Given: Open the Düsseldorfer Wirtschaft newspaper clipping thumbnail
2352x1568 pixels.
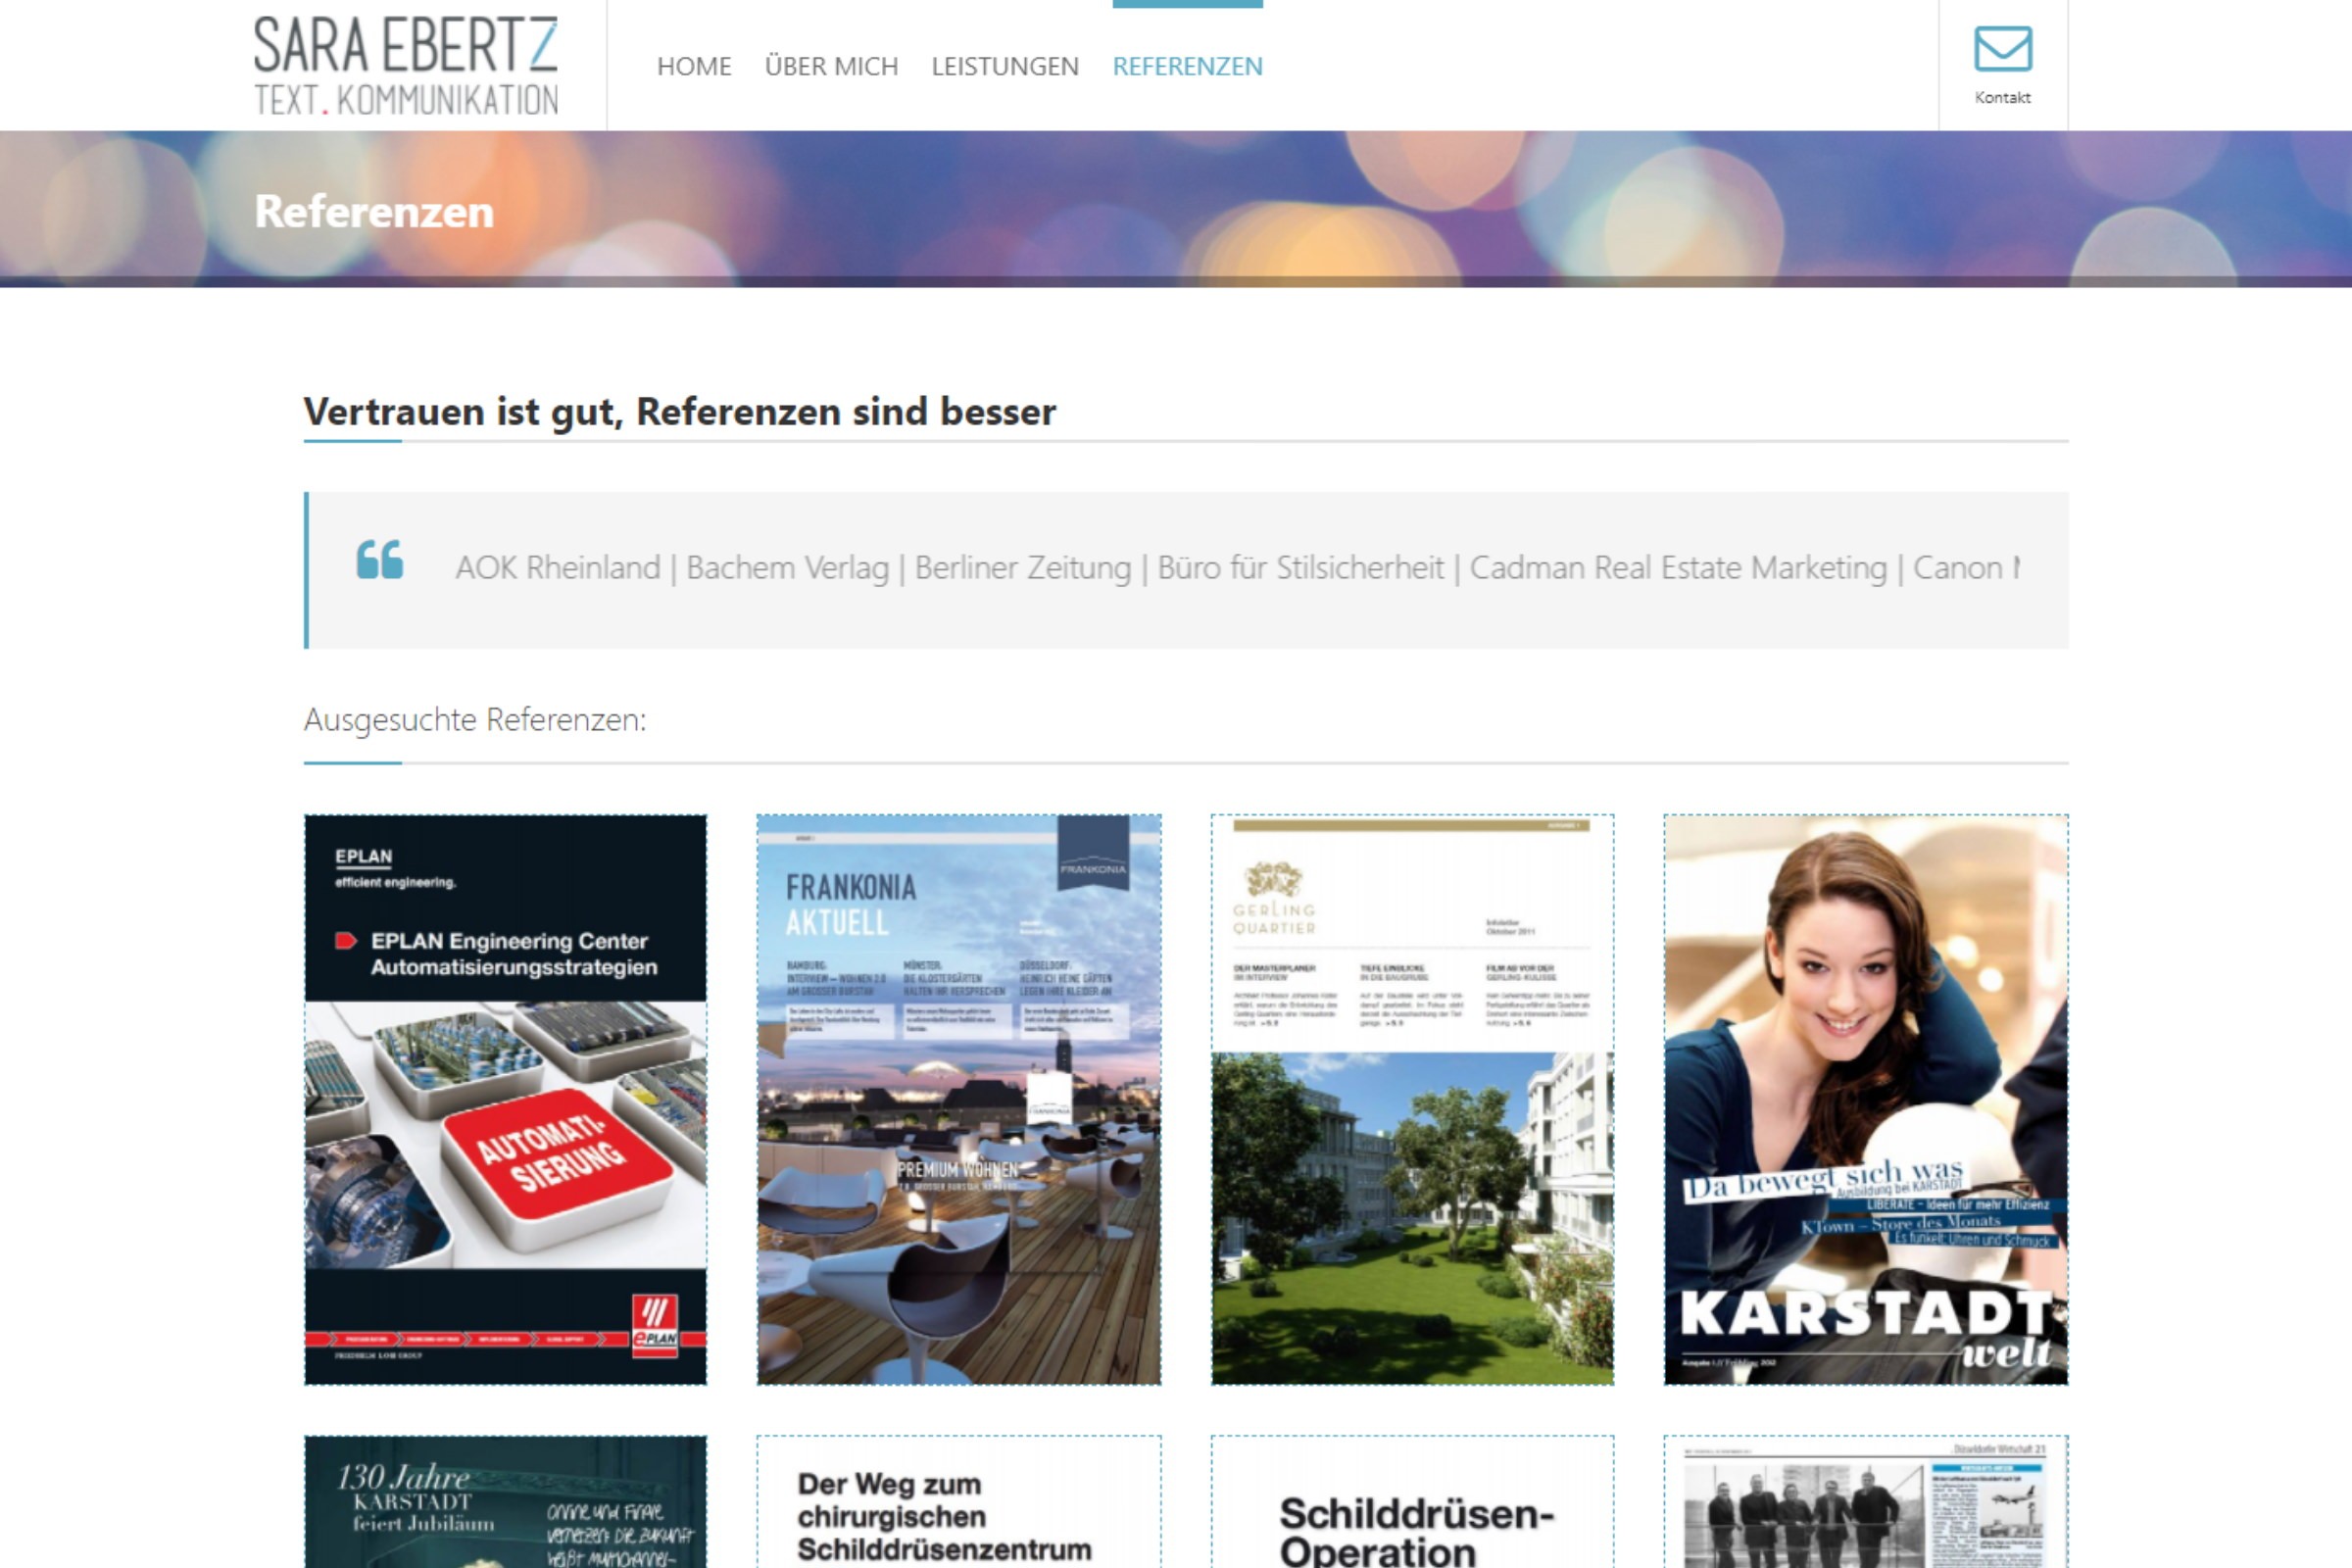Looking at the screenshot, I should tap(1865, 1502).
